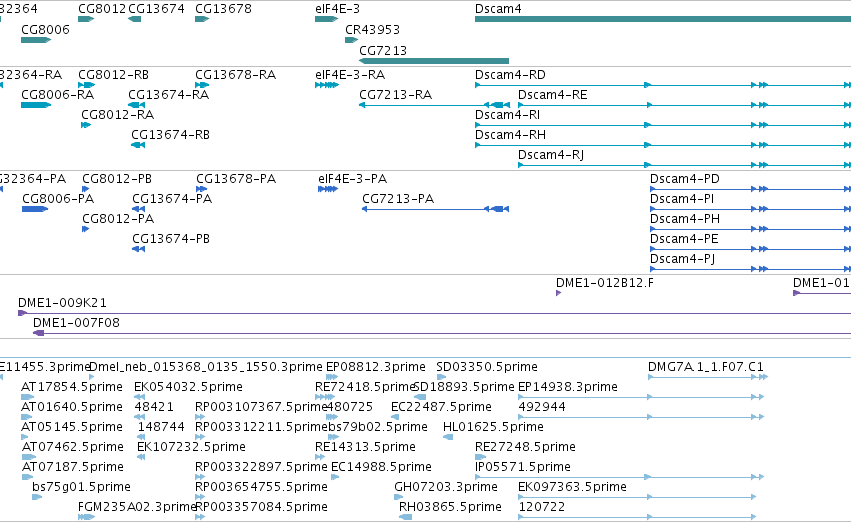Viewport: 851px width, 522px height.
Task: Click the CG8012 gene label
Action: pyautogui.click(x=102, y=9)
